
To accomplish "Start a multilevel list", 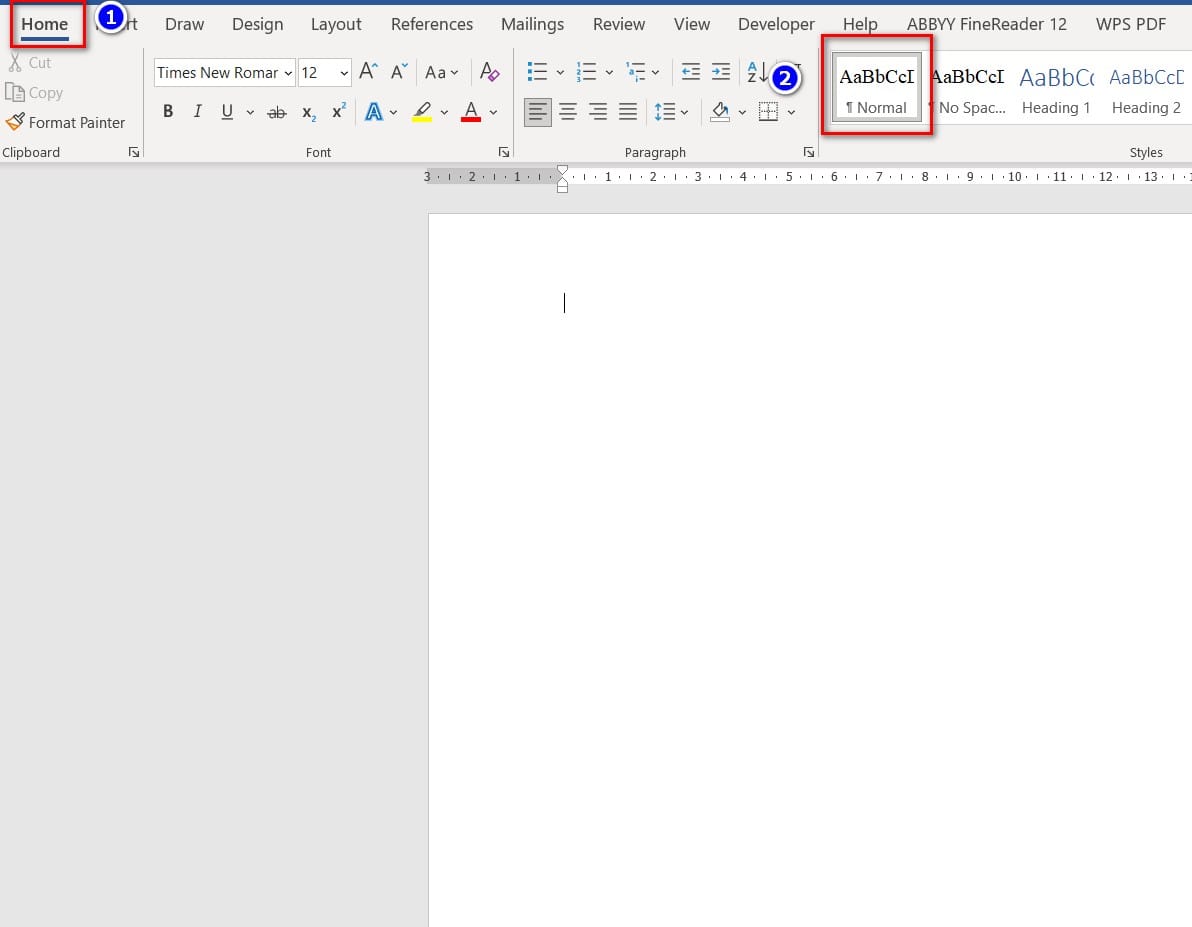I will [x=635, y=72].
